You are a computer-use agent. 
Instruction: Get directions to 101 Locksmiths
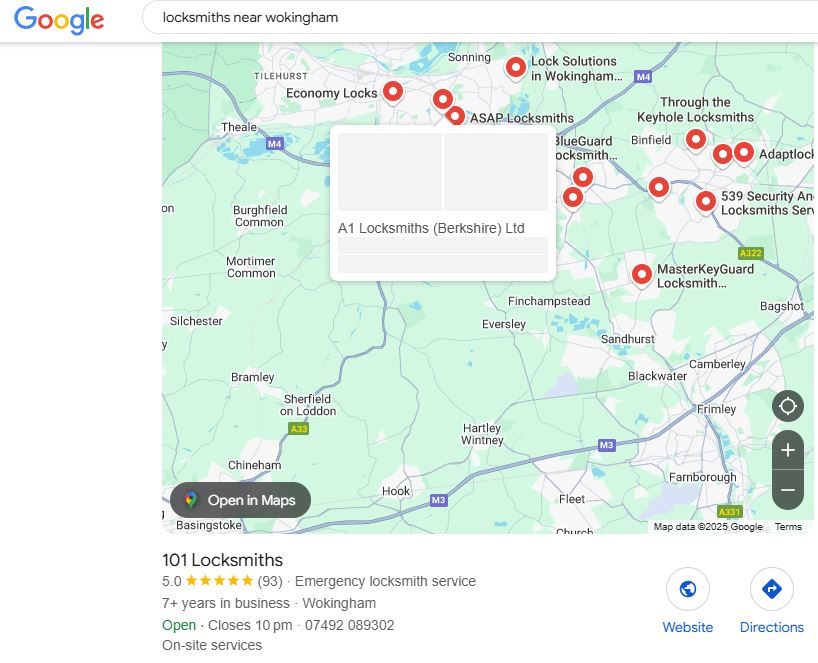click(x=772, y=601)
